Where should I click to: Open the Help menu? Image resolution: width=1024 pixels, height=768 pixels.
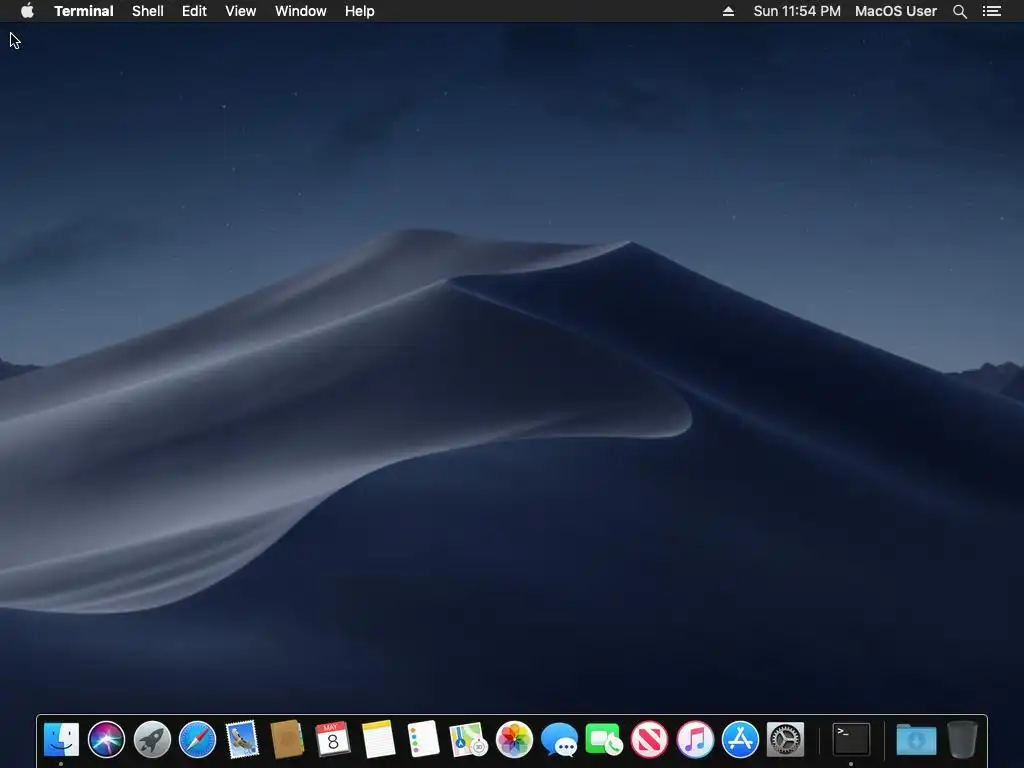pyautogui.click(x=360, y=11)
